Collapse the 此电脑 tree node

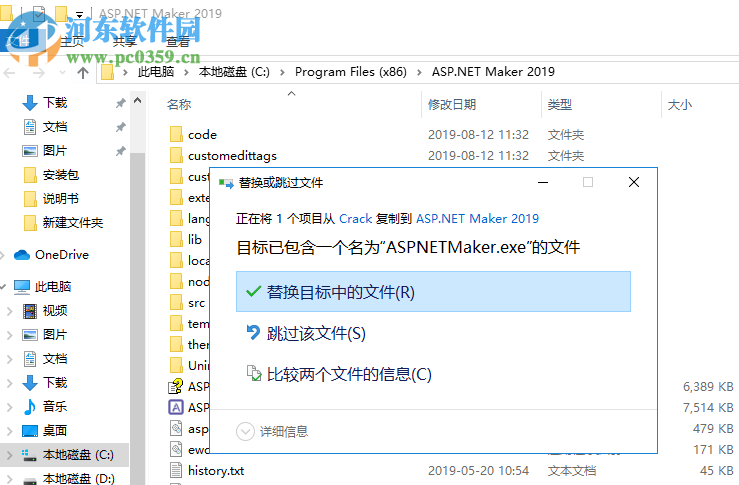pyautogui.click(x=4, y=286)
